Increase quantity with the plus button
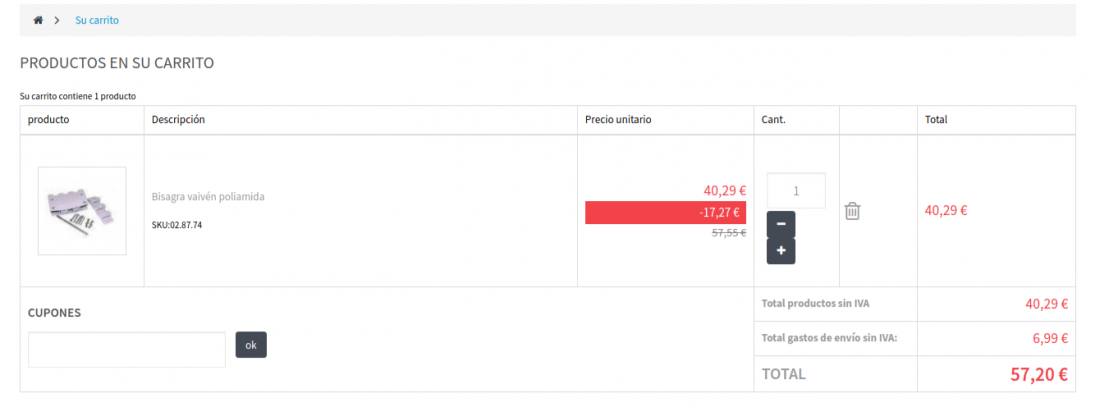Image resolution: width=1100 pixels, height=407 pixels. [x=781, y=251]
